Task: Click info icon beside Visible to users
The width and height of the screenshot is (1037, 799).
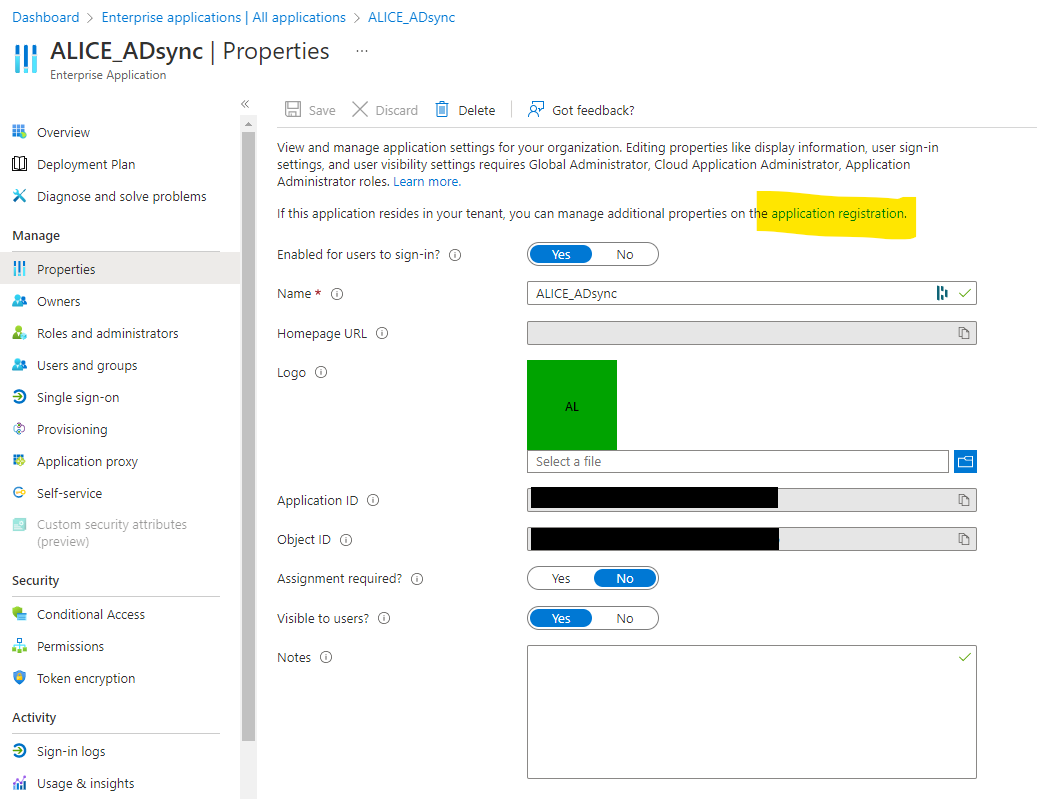Action: pos(384,618)
